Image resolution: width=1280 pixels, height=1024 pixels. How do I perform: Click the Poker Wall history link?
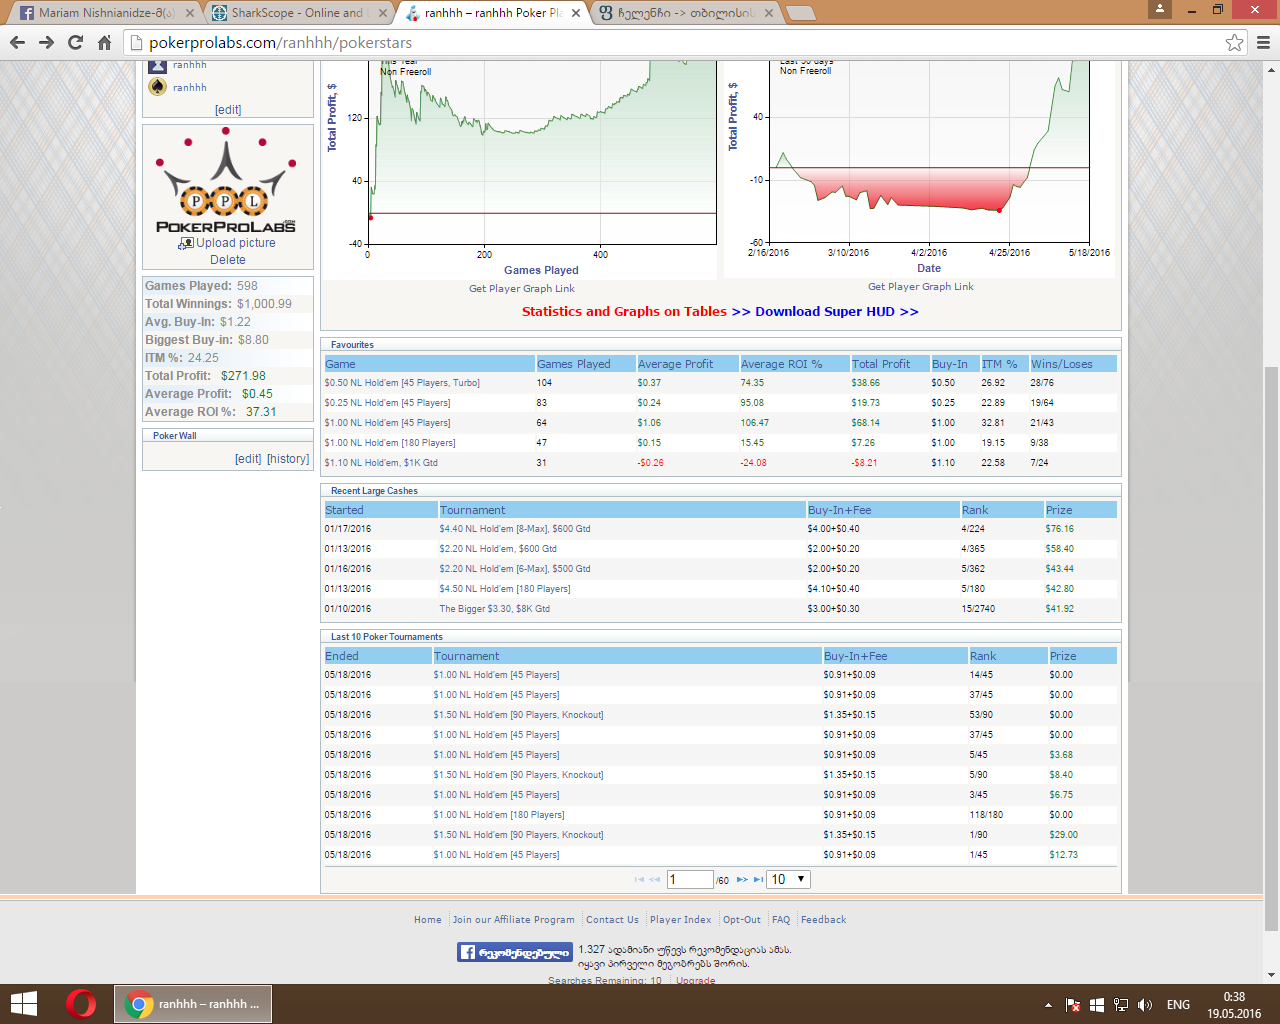[x=288, y=459]
